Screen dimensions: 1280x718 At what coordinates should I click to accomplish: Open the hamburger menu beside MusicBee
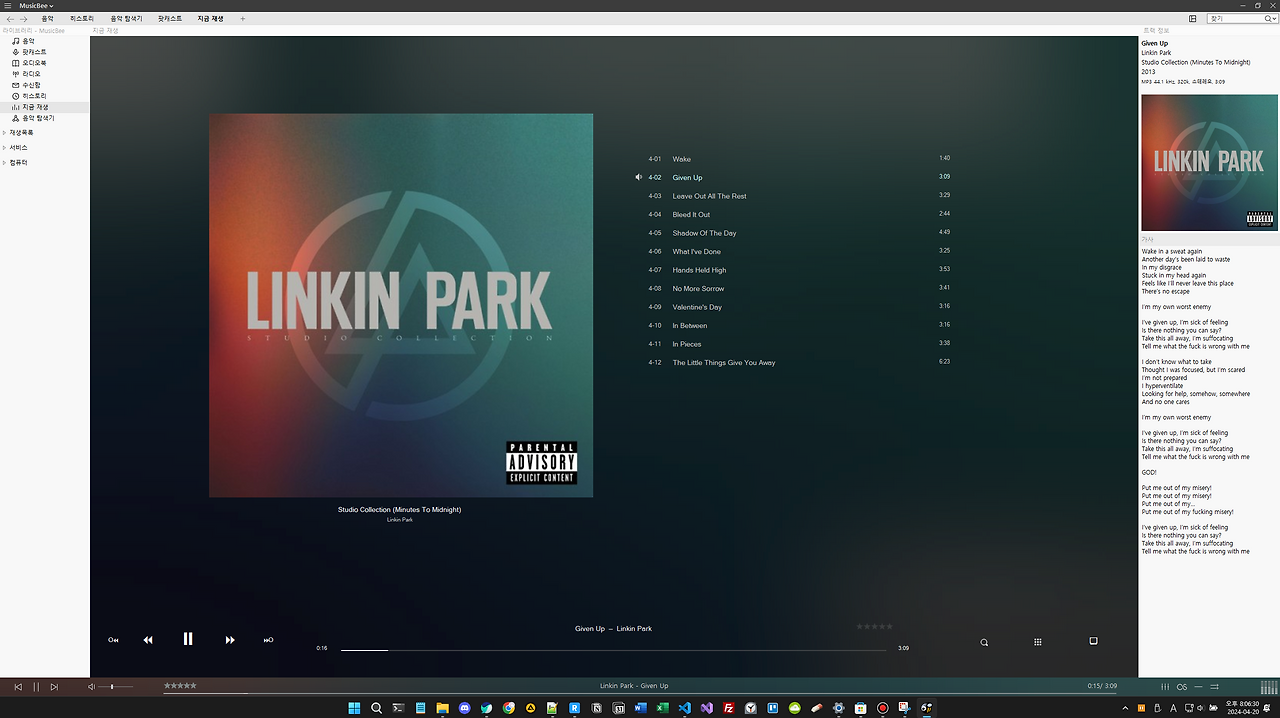coord(7,6)
